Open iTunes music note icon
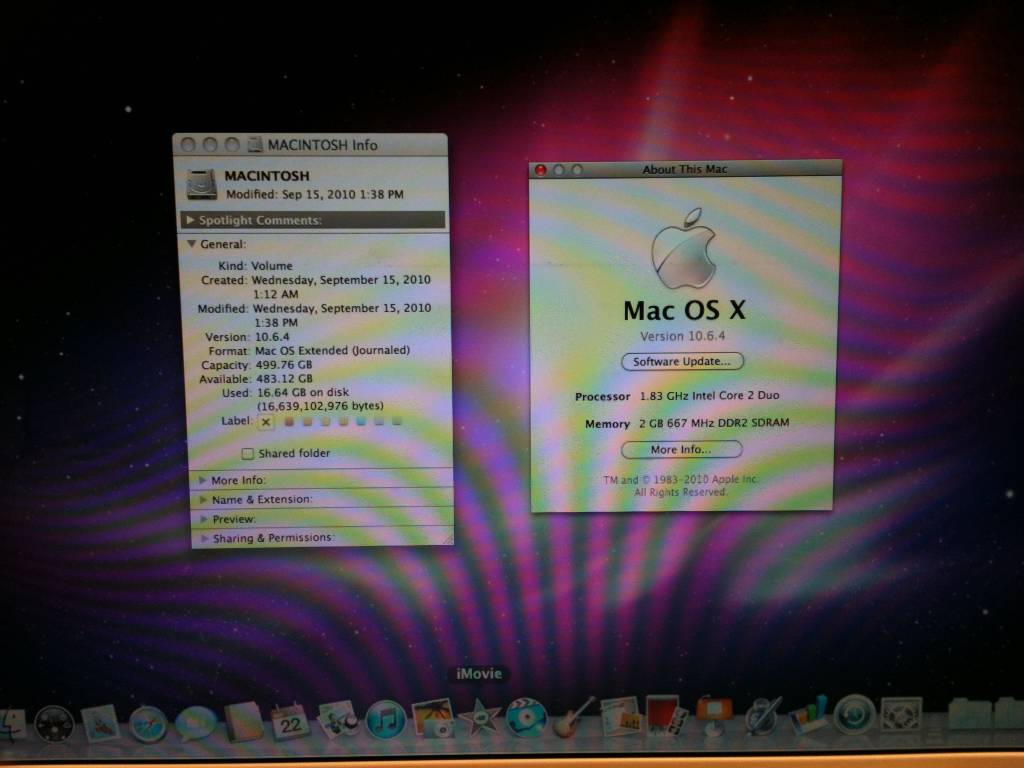This screenshot has height=768, width=1024. click(x=385, y=720)
